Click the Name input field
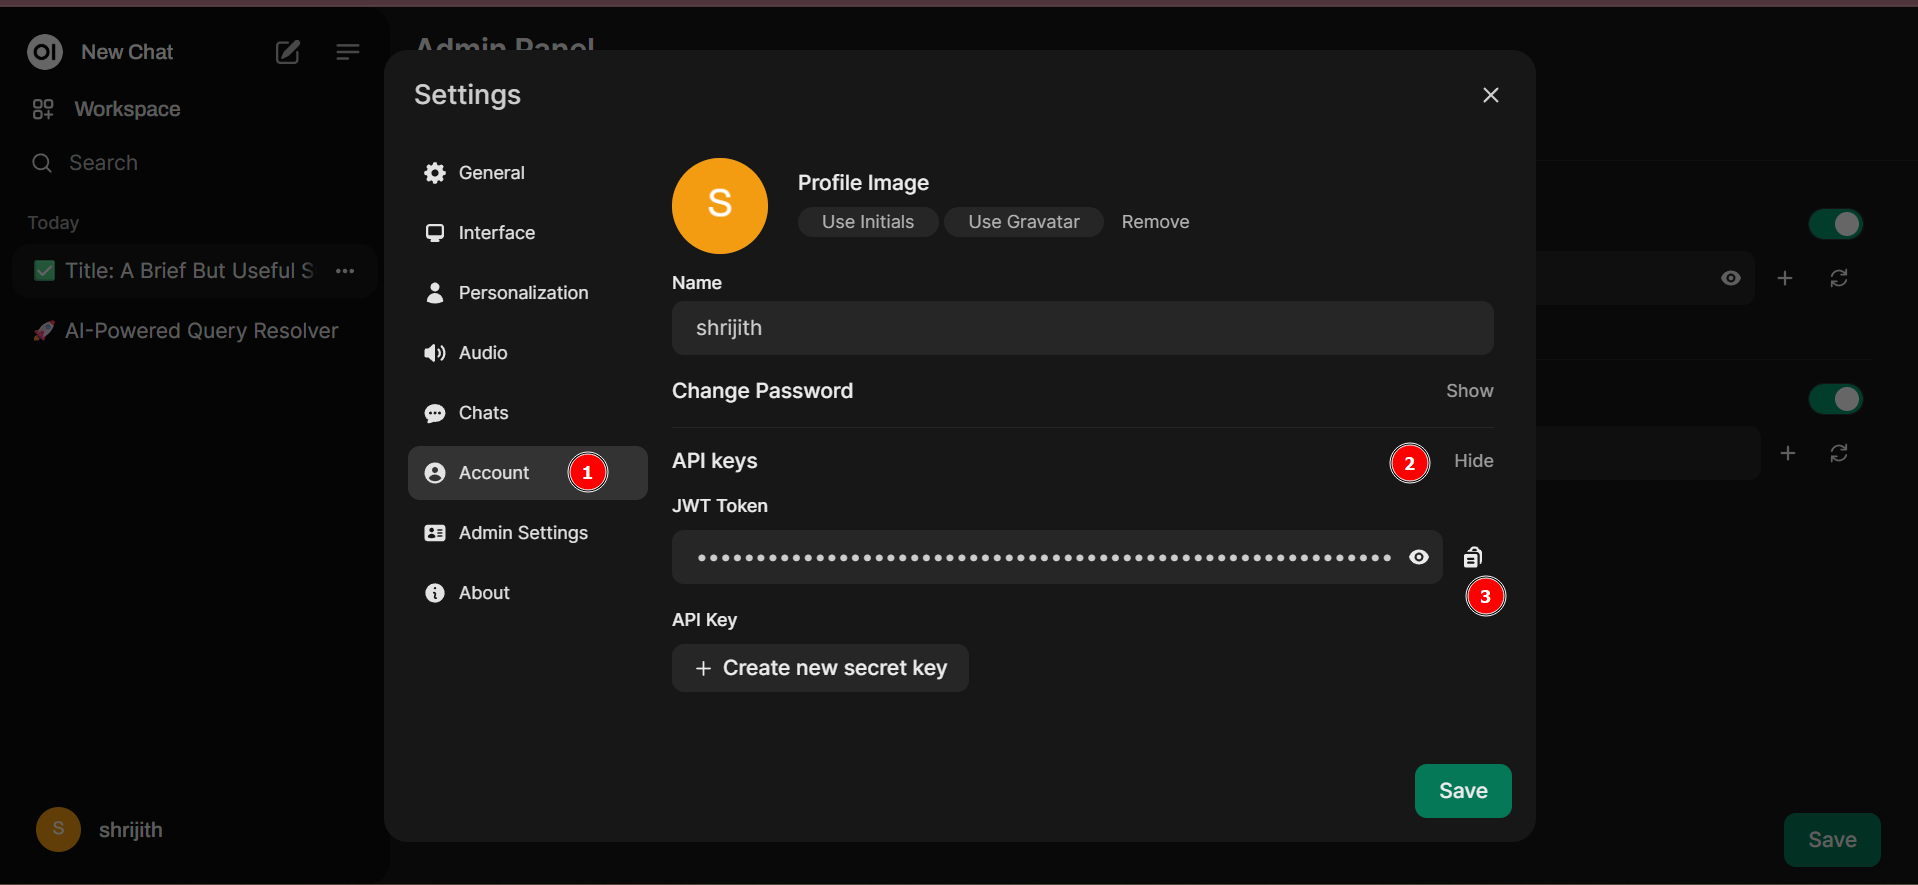Image resolution: width=1918 pixels, height=885 pixels. pyautogui.click(x=1082, y=328)
